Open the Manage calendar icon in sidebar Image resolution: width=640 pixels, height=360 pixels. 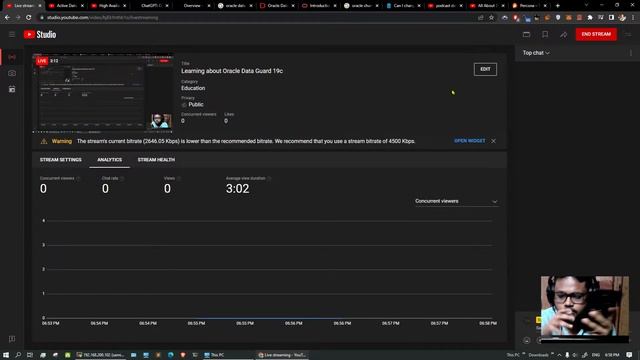click(12, 89)
